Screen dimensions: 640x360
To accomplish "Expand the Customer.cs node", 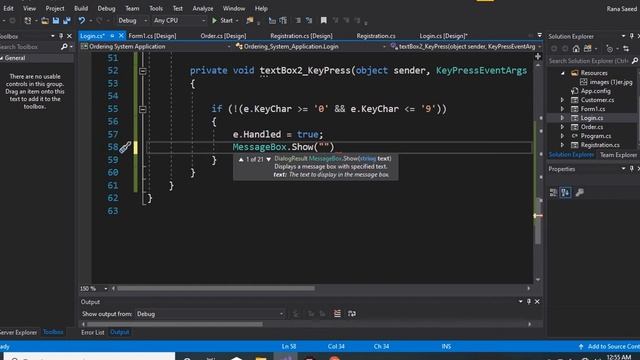I will [x=562, y=100].
